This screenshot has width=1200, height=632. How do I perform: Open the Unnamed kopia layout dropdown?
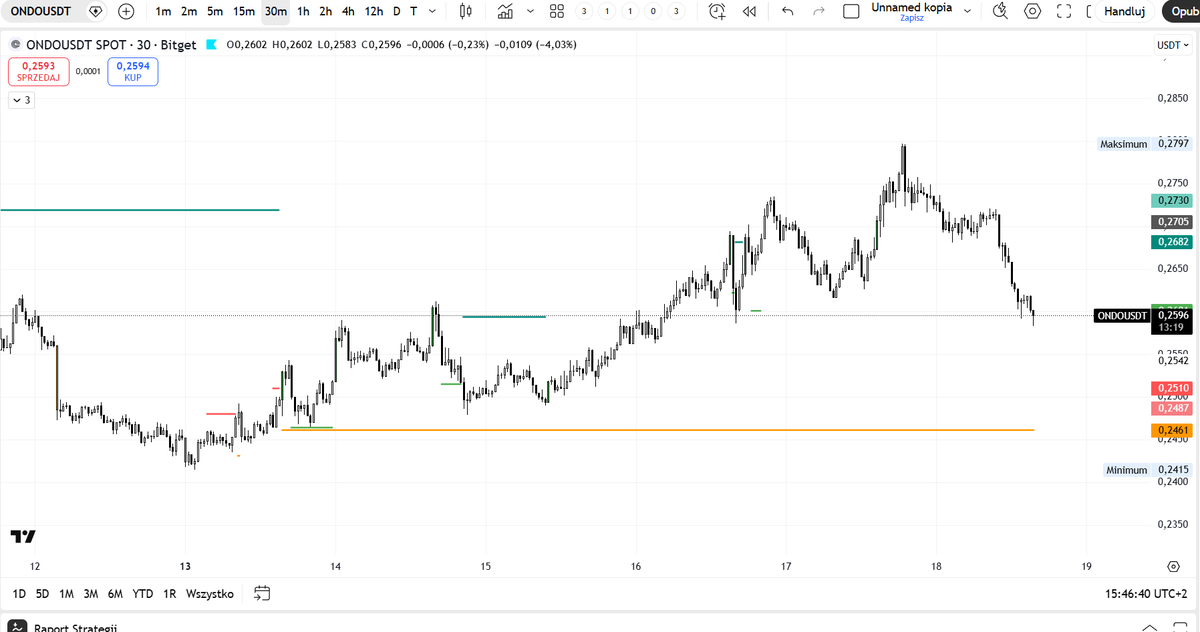point(967,11)
